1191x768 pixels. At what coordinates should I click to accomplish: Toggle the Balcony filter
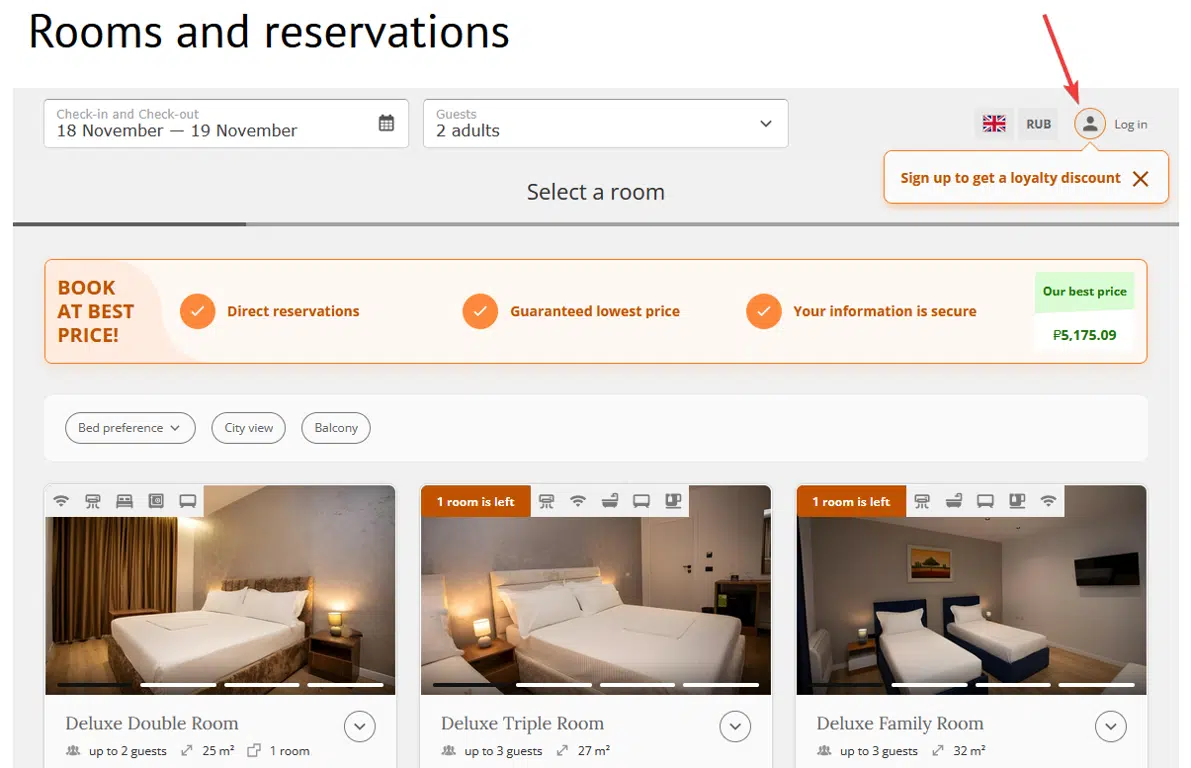click(x=336, y=428)
